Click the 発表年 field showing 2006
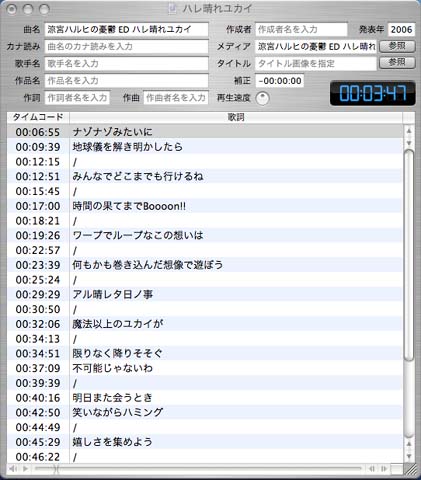Image resolution: width=421 pixels, height=480 pixels. [x=401, y=29]
